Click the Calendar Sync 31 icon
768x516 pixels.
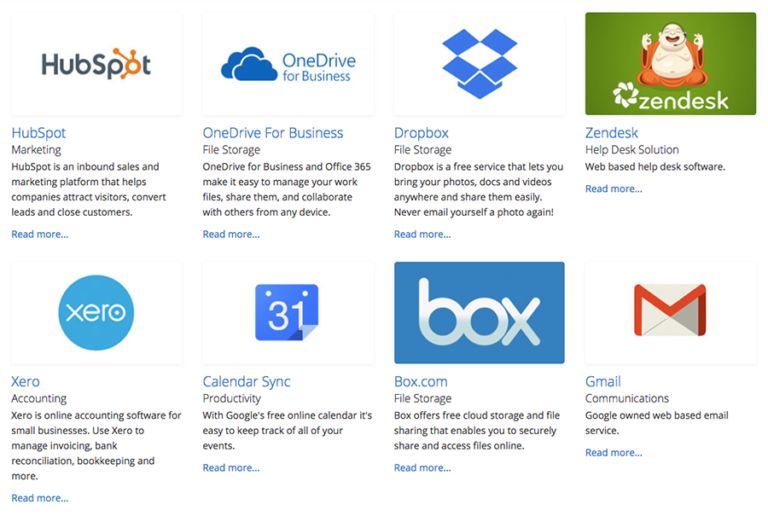[x=287, y=313]
